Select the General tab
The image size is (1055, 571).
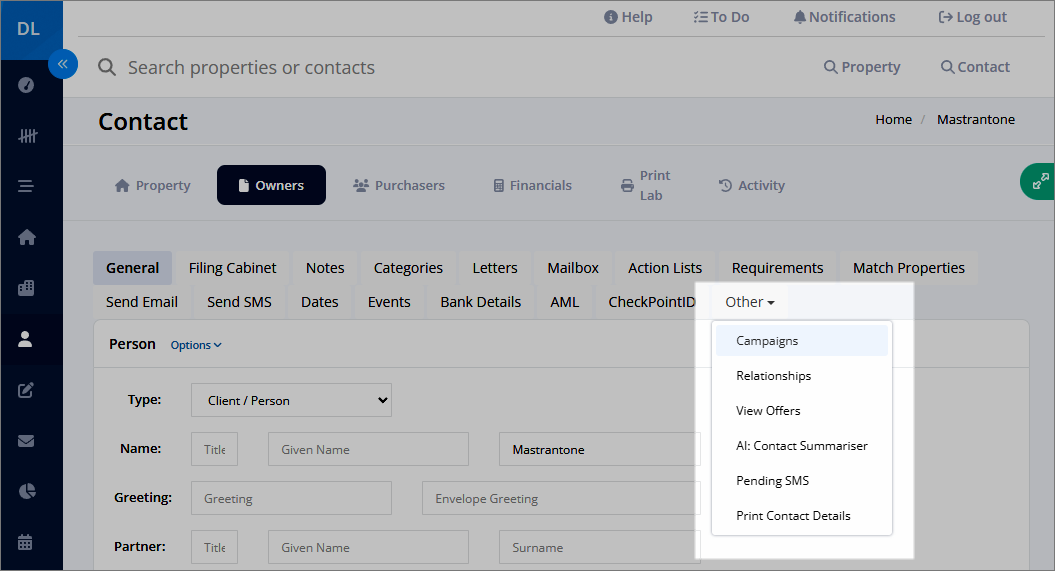click(x=133, y=268)
